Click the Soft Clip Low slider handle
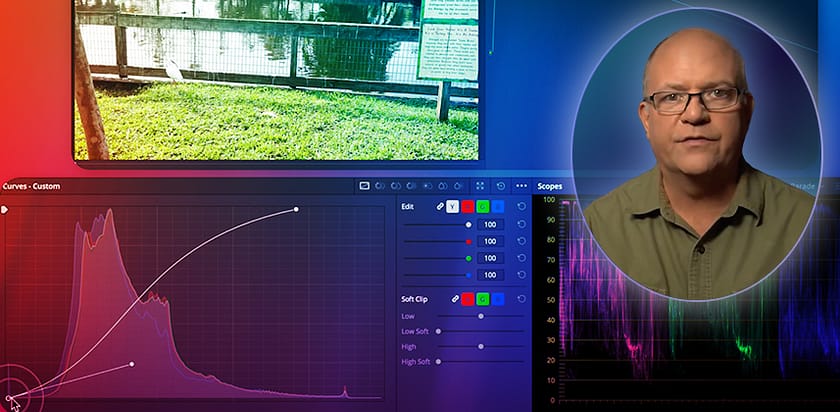The height and width of the screenshot is (412, 840). click(x=481, y=316)
